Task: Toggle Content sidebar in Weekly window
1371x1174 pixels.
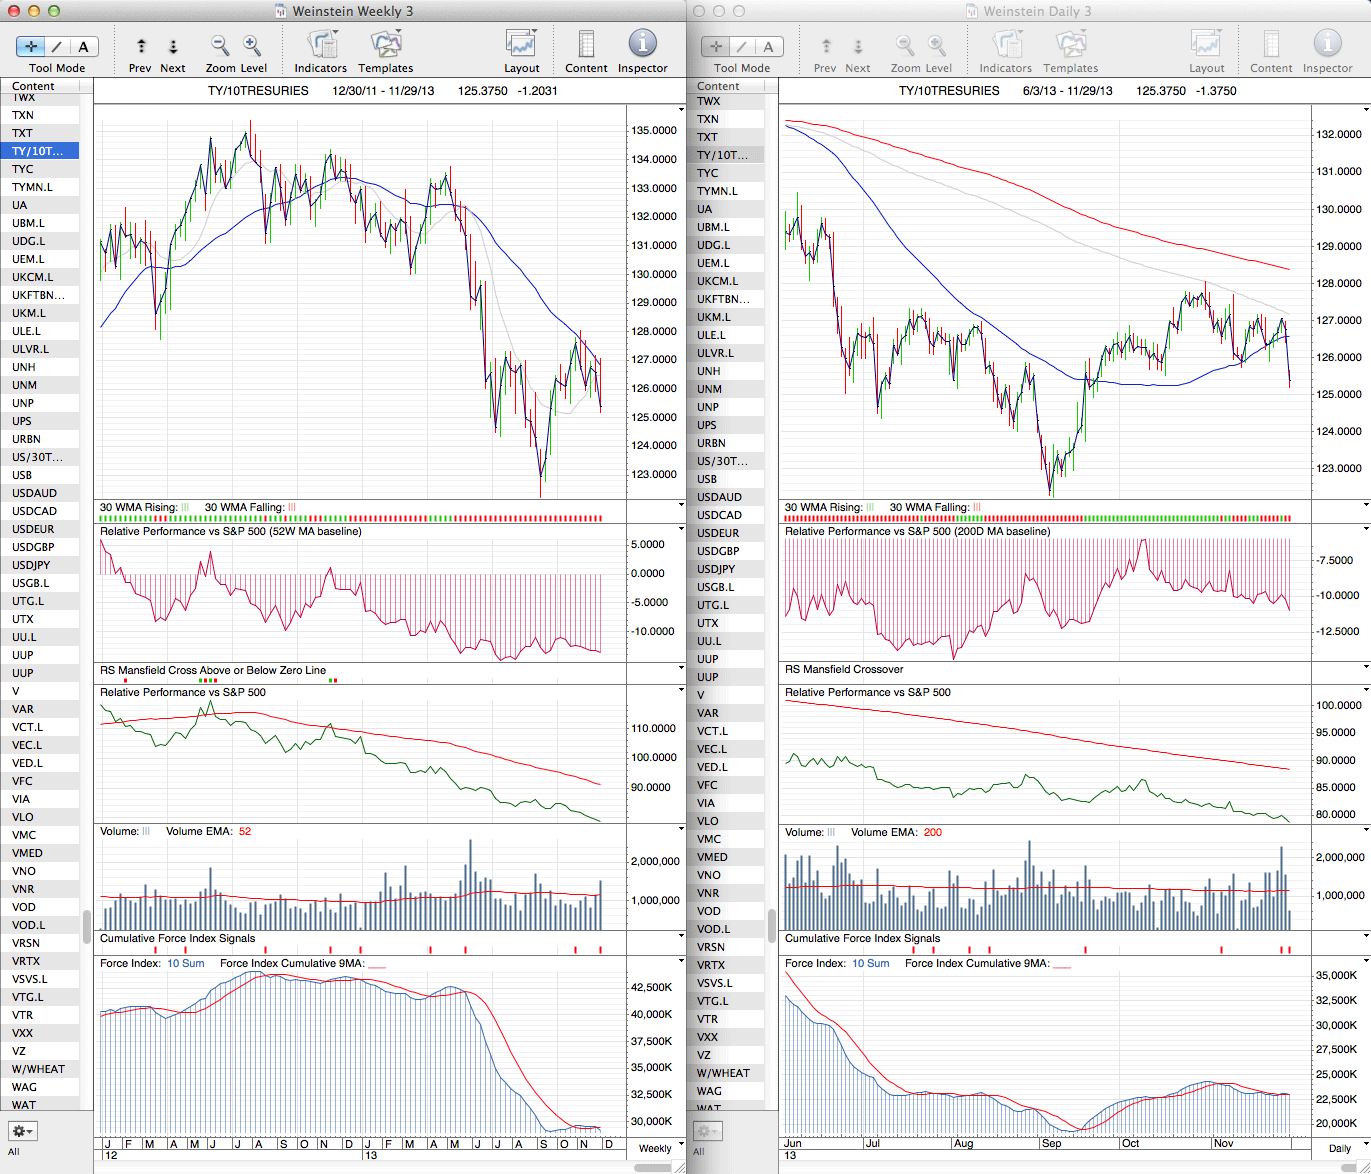Action: tap(586, 46)
